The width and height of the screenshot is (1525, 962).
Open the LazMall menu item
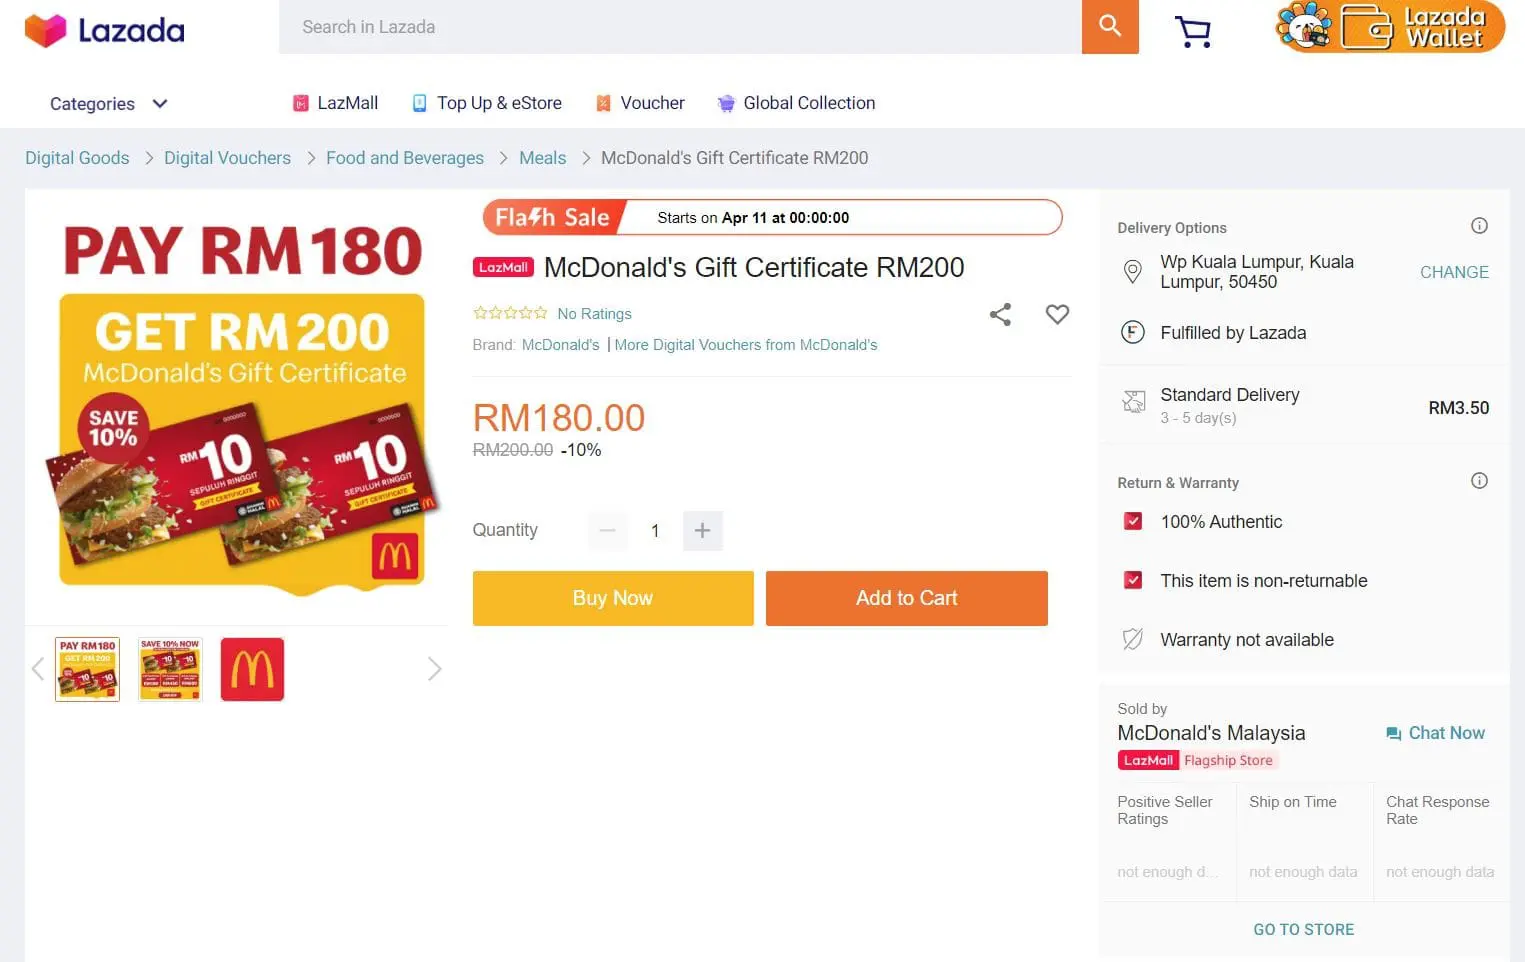(x=335, y=103)
